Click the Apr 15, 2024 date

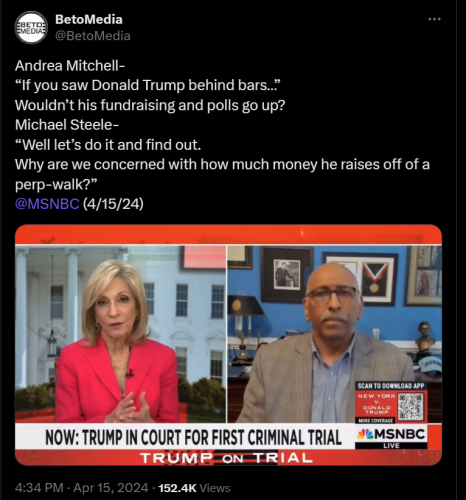(111, 488)
